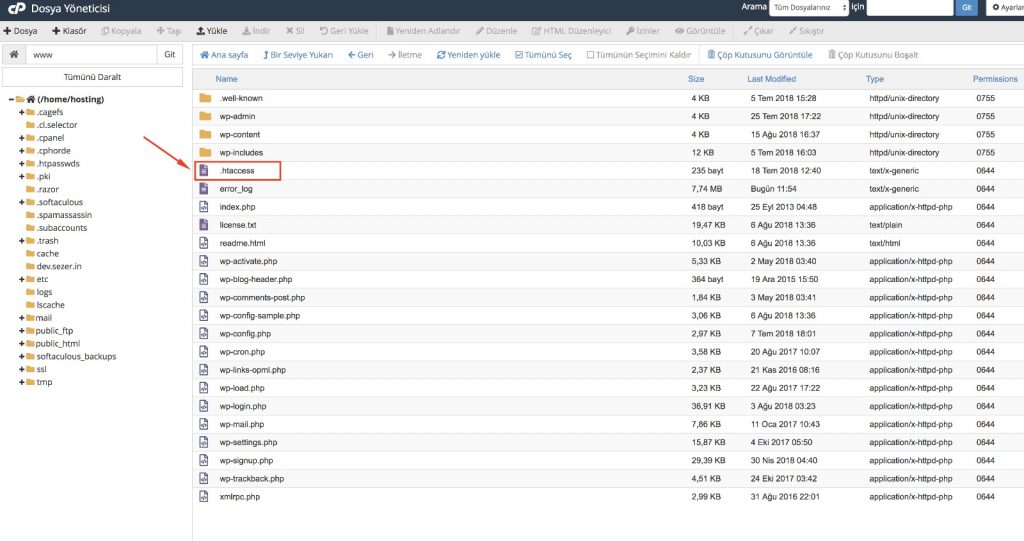Click Yeniden Adlandır rename tool
1024x541 pixels.
pos(423,31)
